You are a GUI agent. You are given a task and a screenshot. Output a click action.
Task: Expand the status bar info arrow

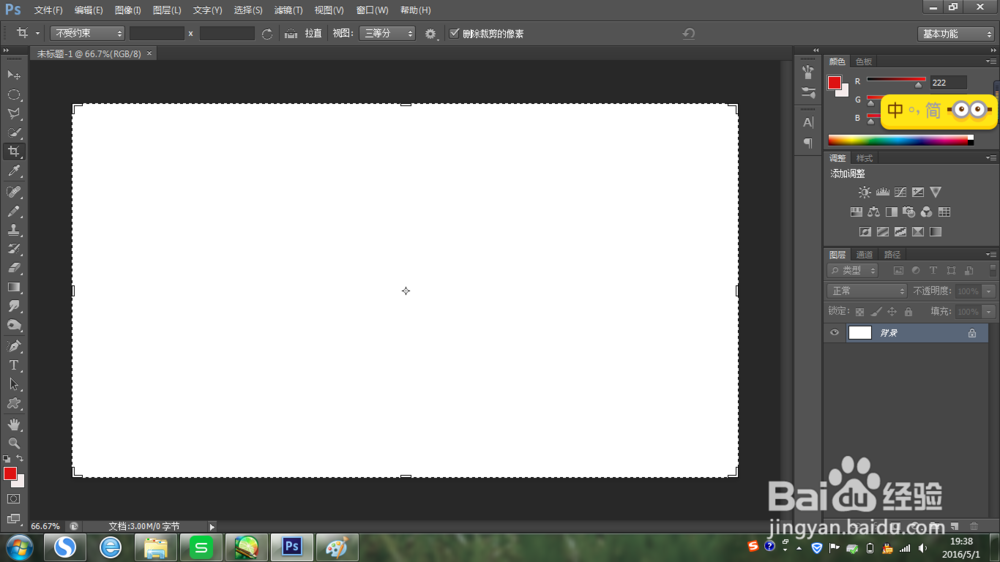pos(212,526)
